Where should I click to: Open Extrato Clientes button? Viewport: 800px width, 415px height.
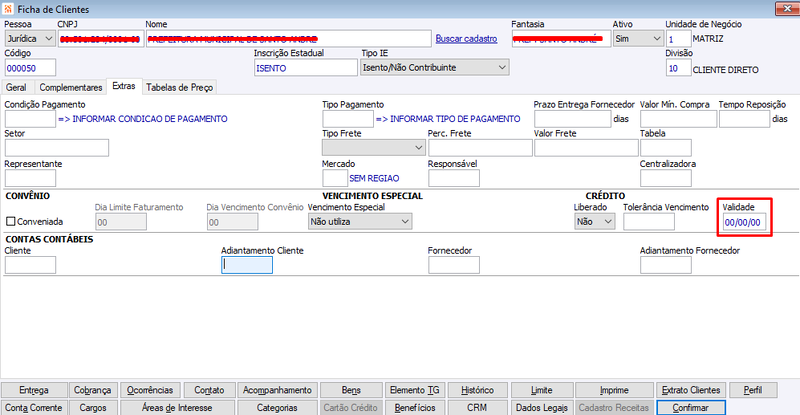pyautogui.click(x=691, y=390)
